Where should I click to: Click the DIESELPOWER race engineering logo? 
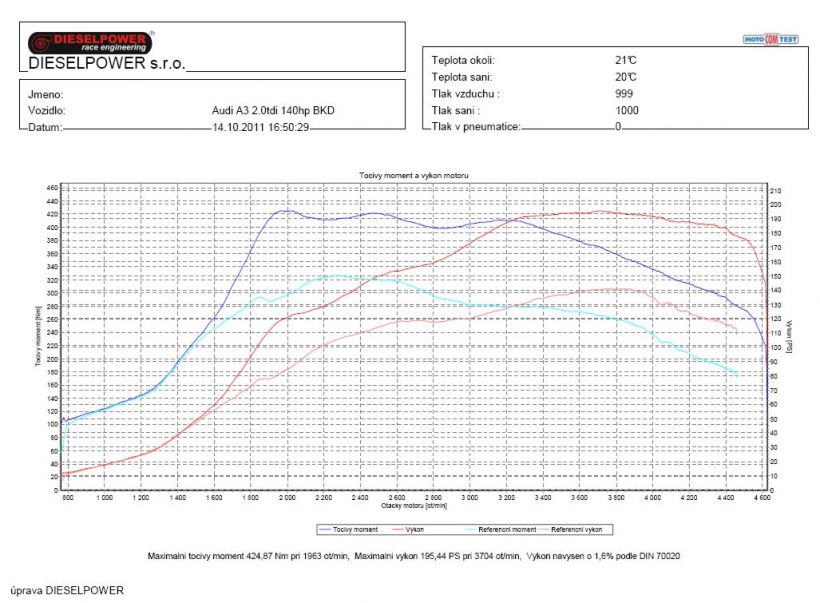click(91, 41)
